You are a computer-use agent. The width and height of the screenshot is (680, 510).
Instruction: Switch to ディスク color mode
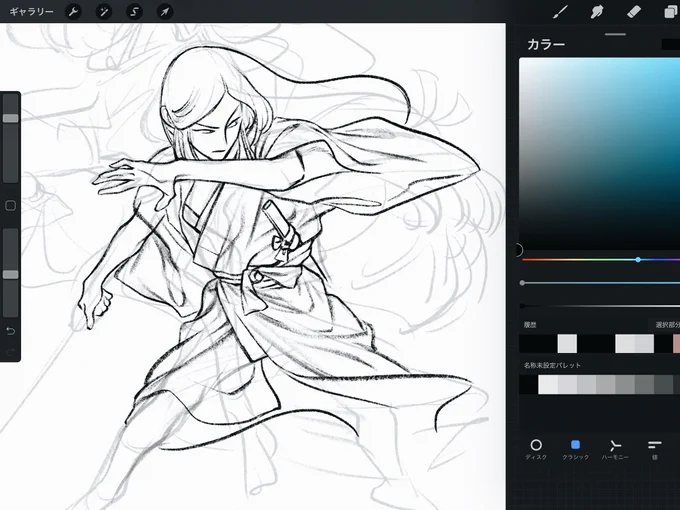(536, 449)
